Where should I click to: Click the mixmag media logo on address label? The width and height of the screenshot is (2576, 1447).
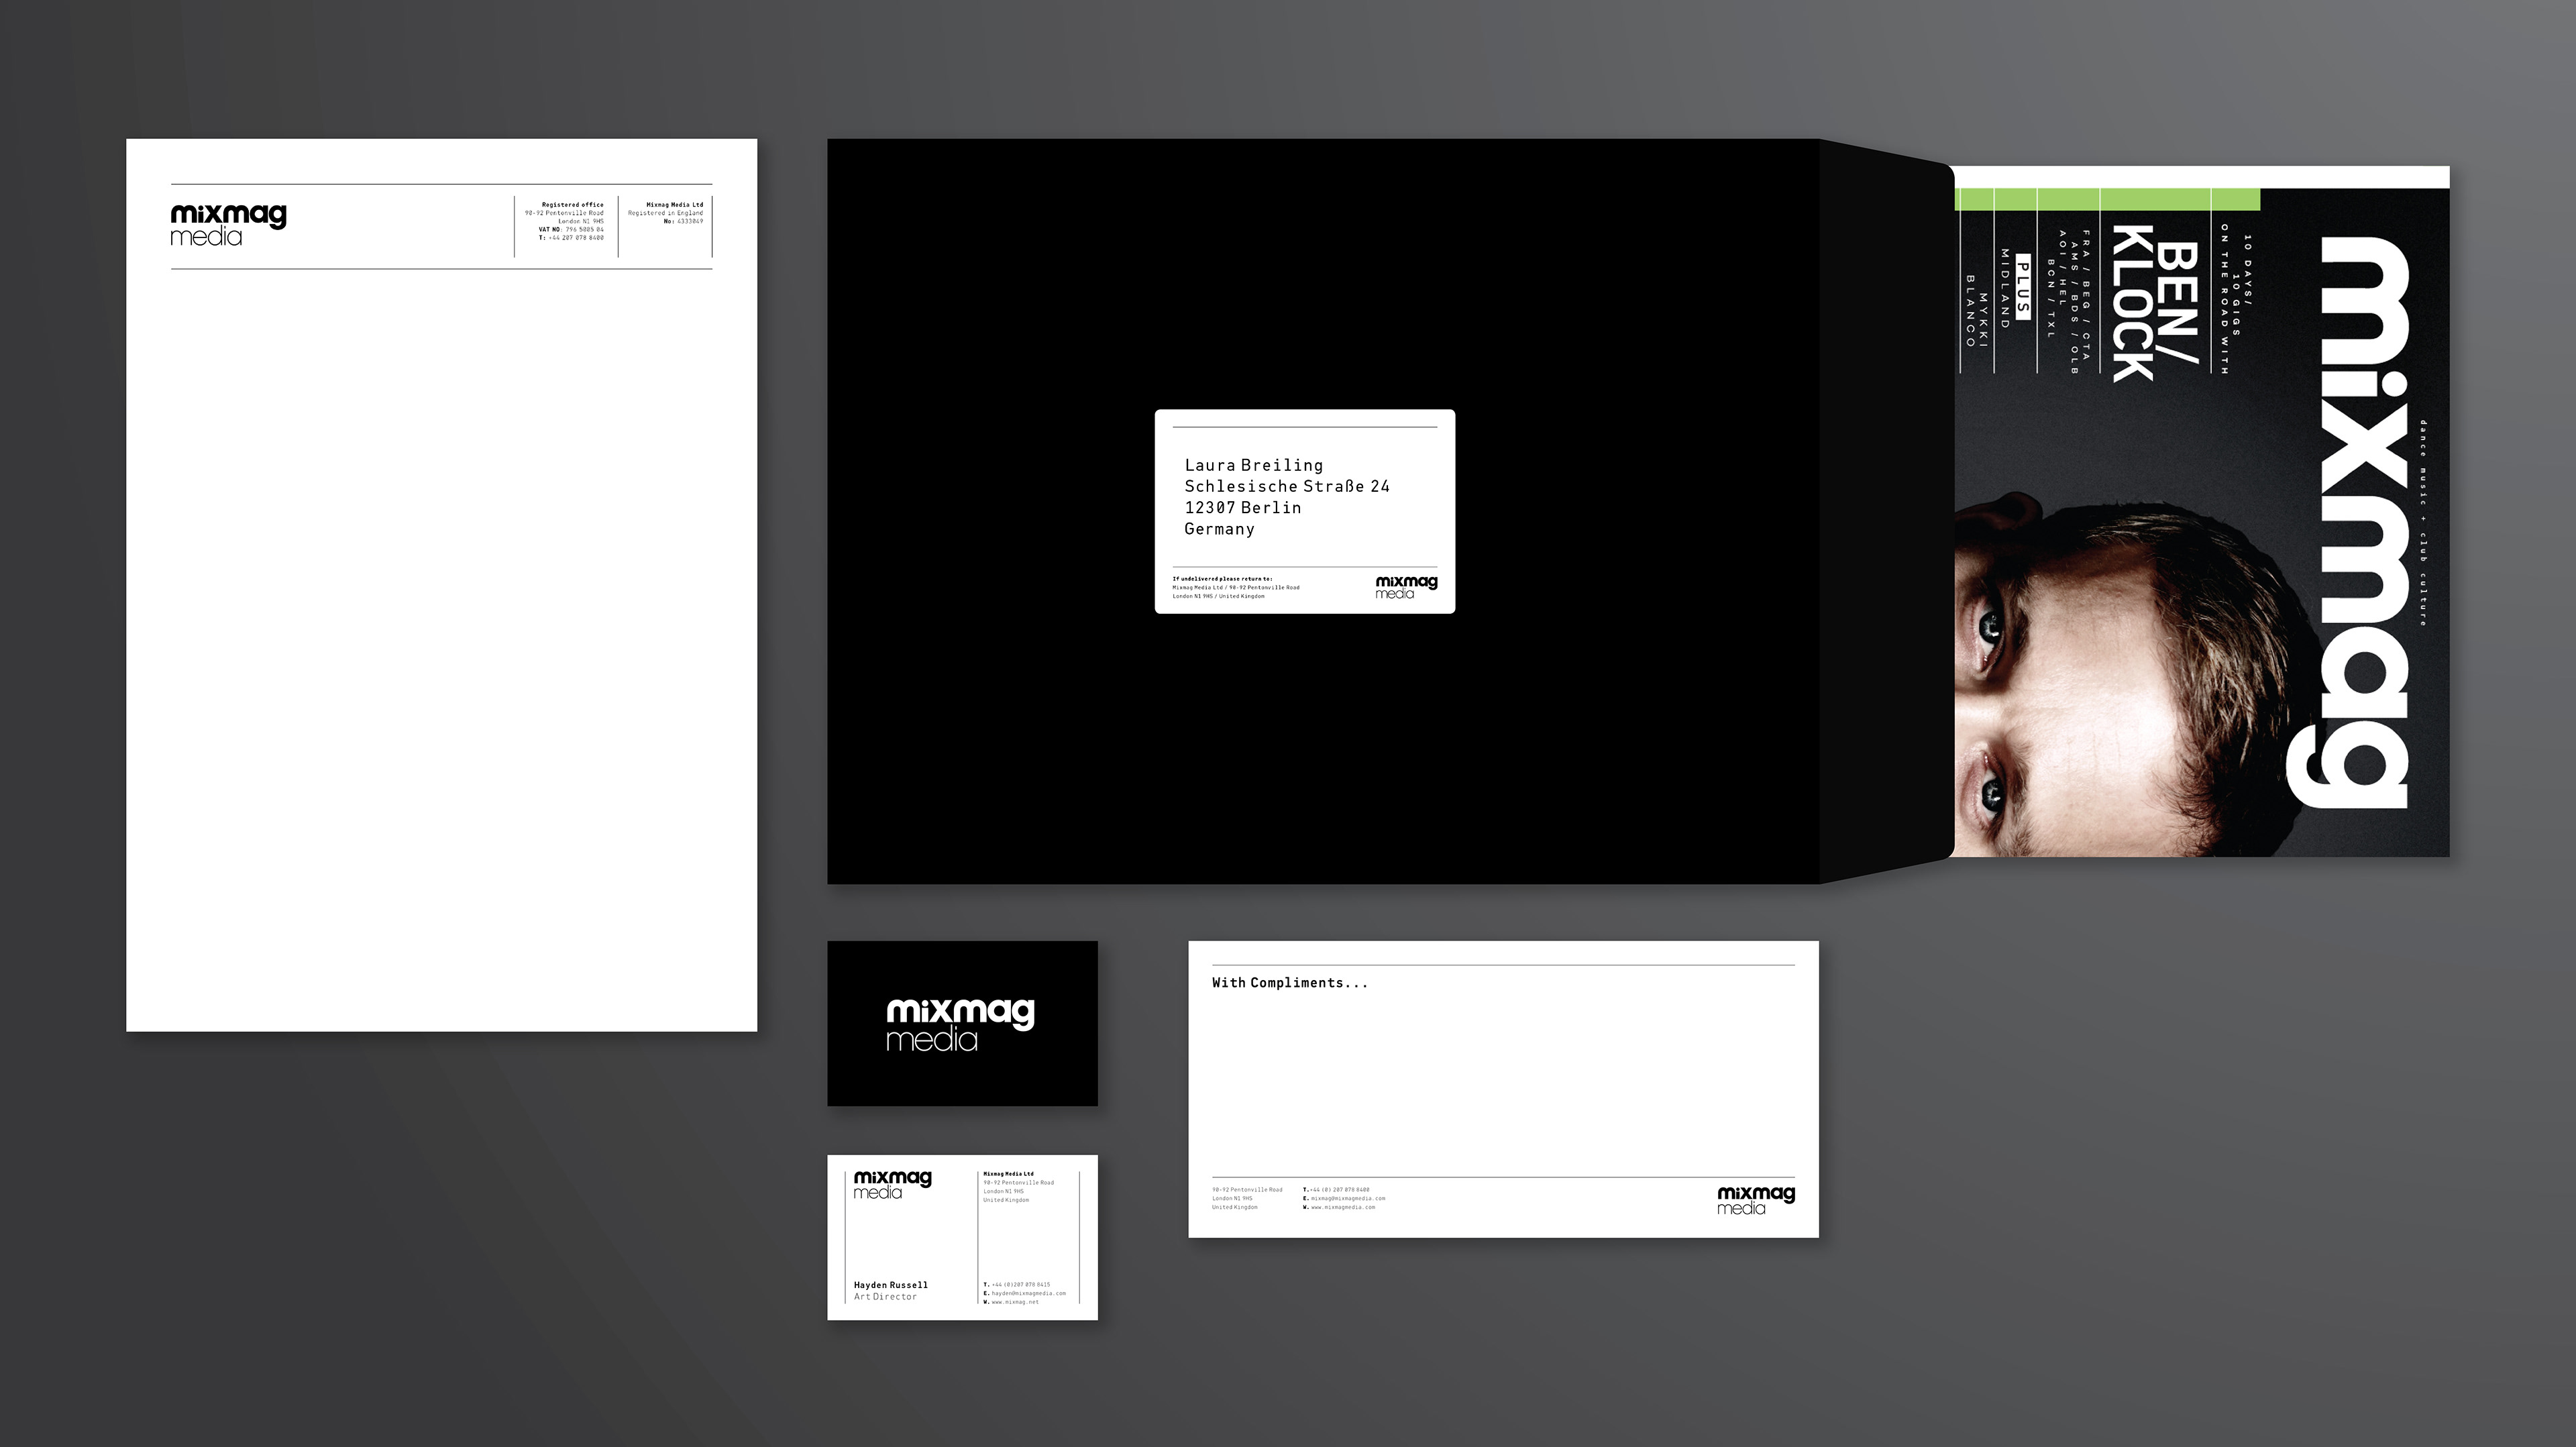[1406, 587]
